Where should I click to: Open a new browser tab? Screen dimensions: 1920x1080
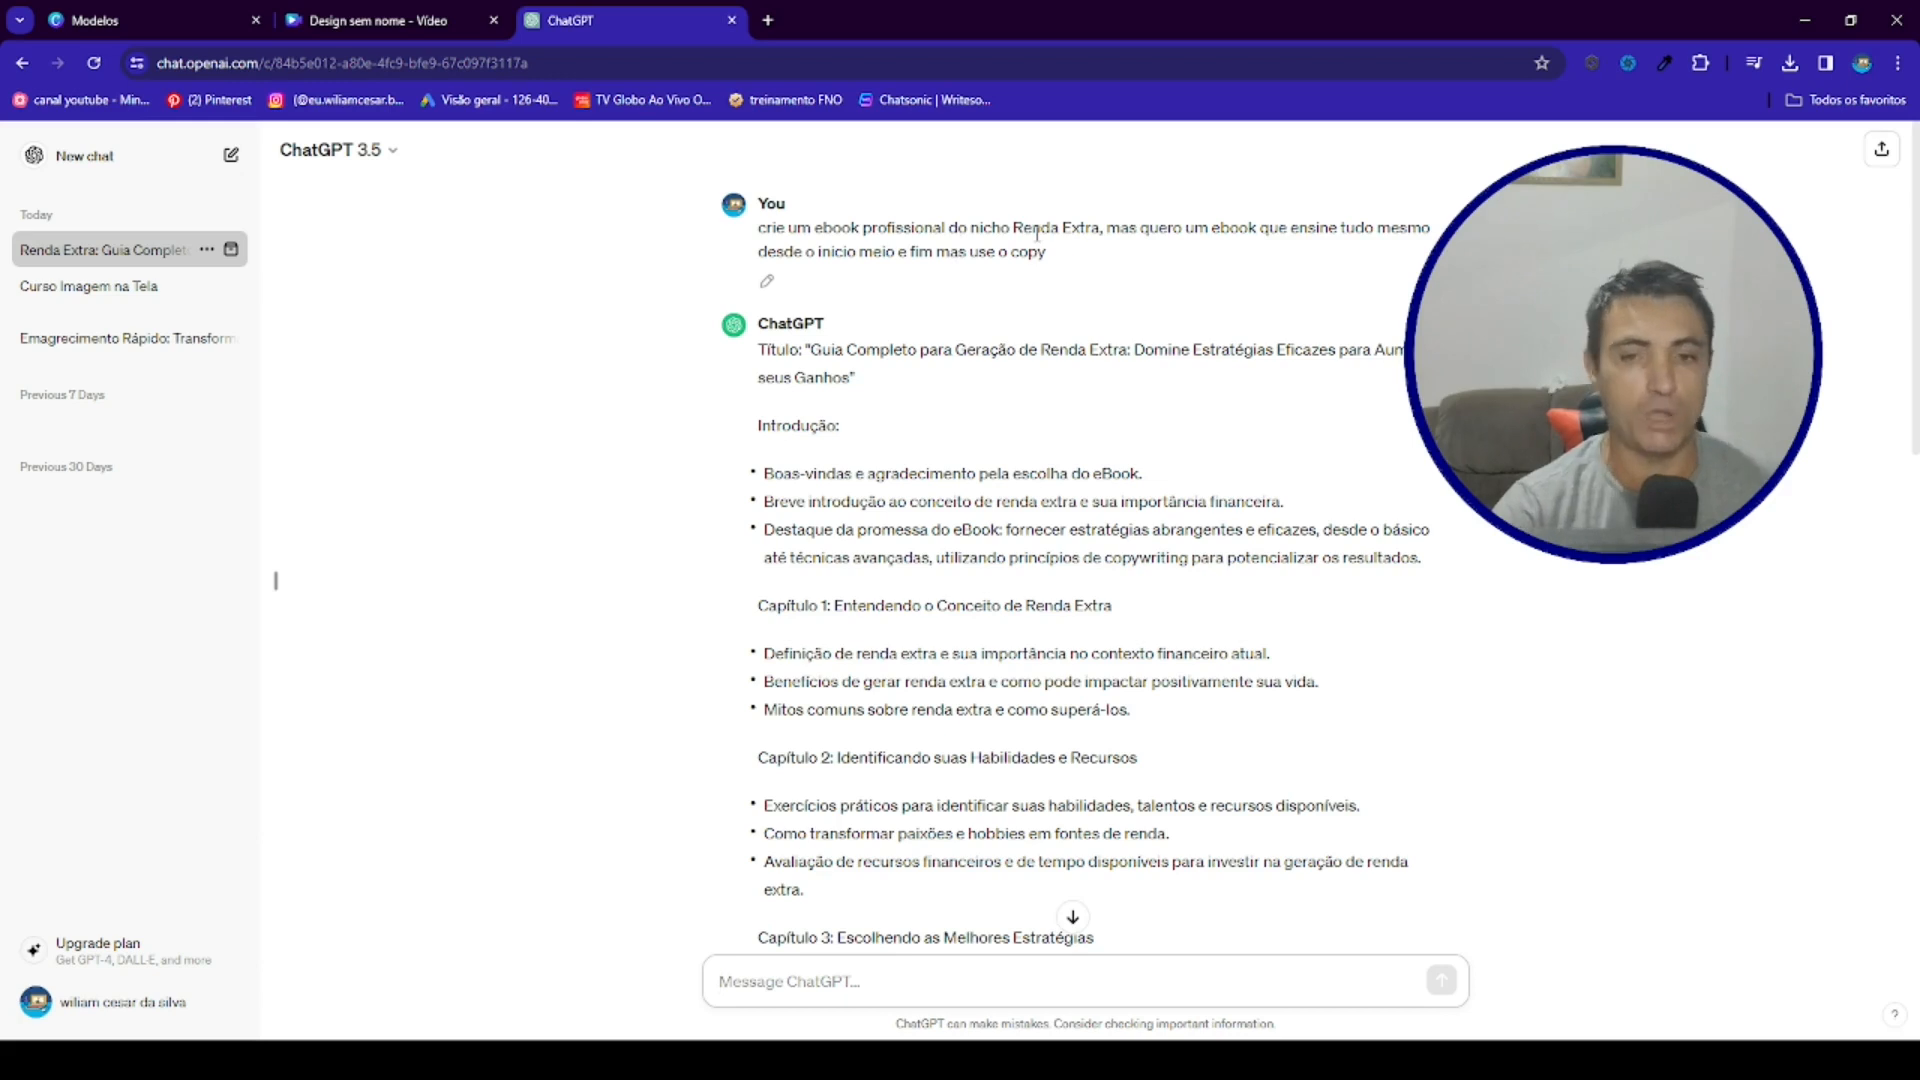(768, 20)
